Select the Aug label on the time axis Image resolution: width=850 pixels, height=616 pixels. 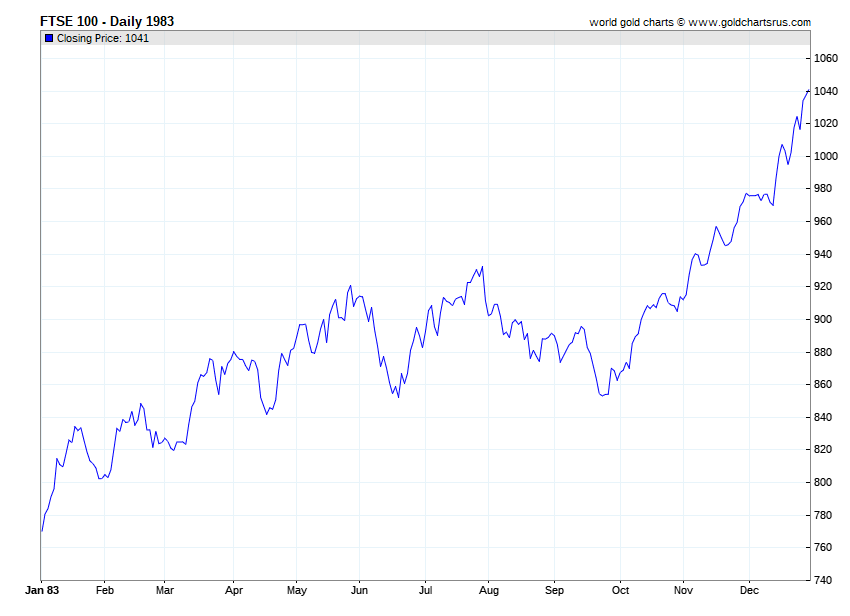pyautogui.click(x=489, y=590)
